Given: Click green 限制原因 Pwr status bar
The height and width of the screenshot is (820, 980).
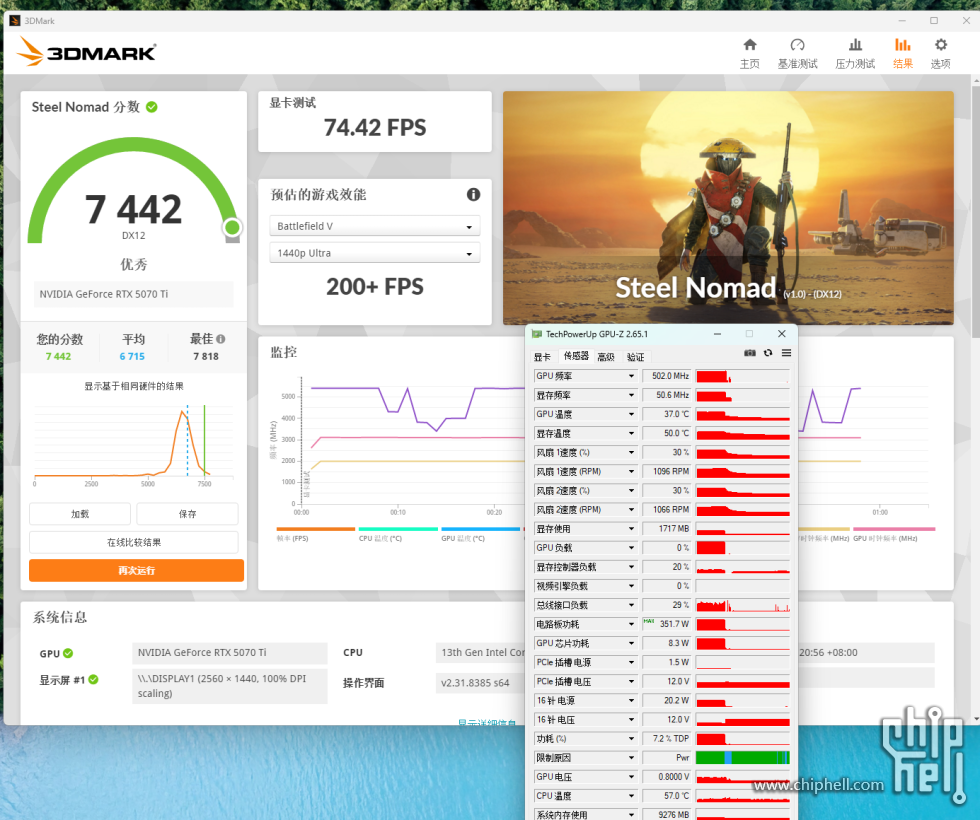Looking at the screenshot, I should pyautogui.click(x=742, y=758).
